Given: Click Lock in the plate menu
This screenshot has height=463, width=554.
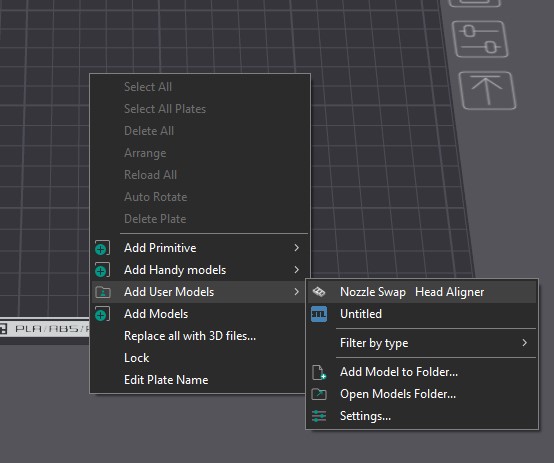Looking at the screenshot, I should click(x=200, y=358).
